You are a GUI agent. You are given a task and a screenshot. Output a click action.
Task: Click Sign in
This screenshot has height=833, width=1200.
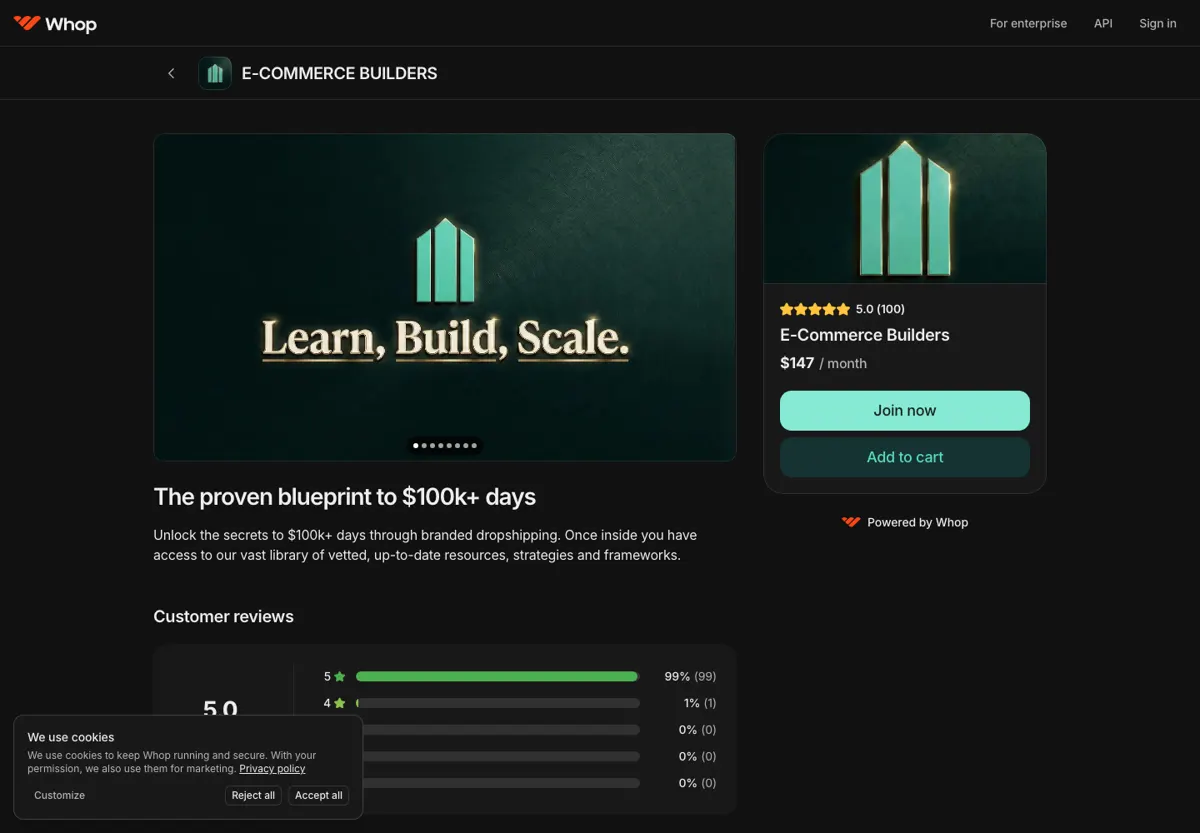coord(1158,23)
